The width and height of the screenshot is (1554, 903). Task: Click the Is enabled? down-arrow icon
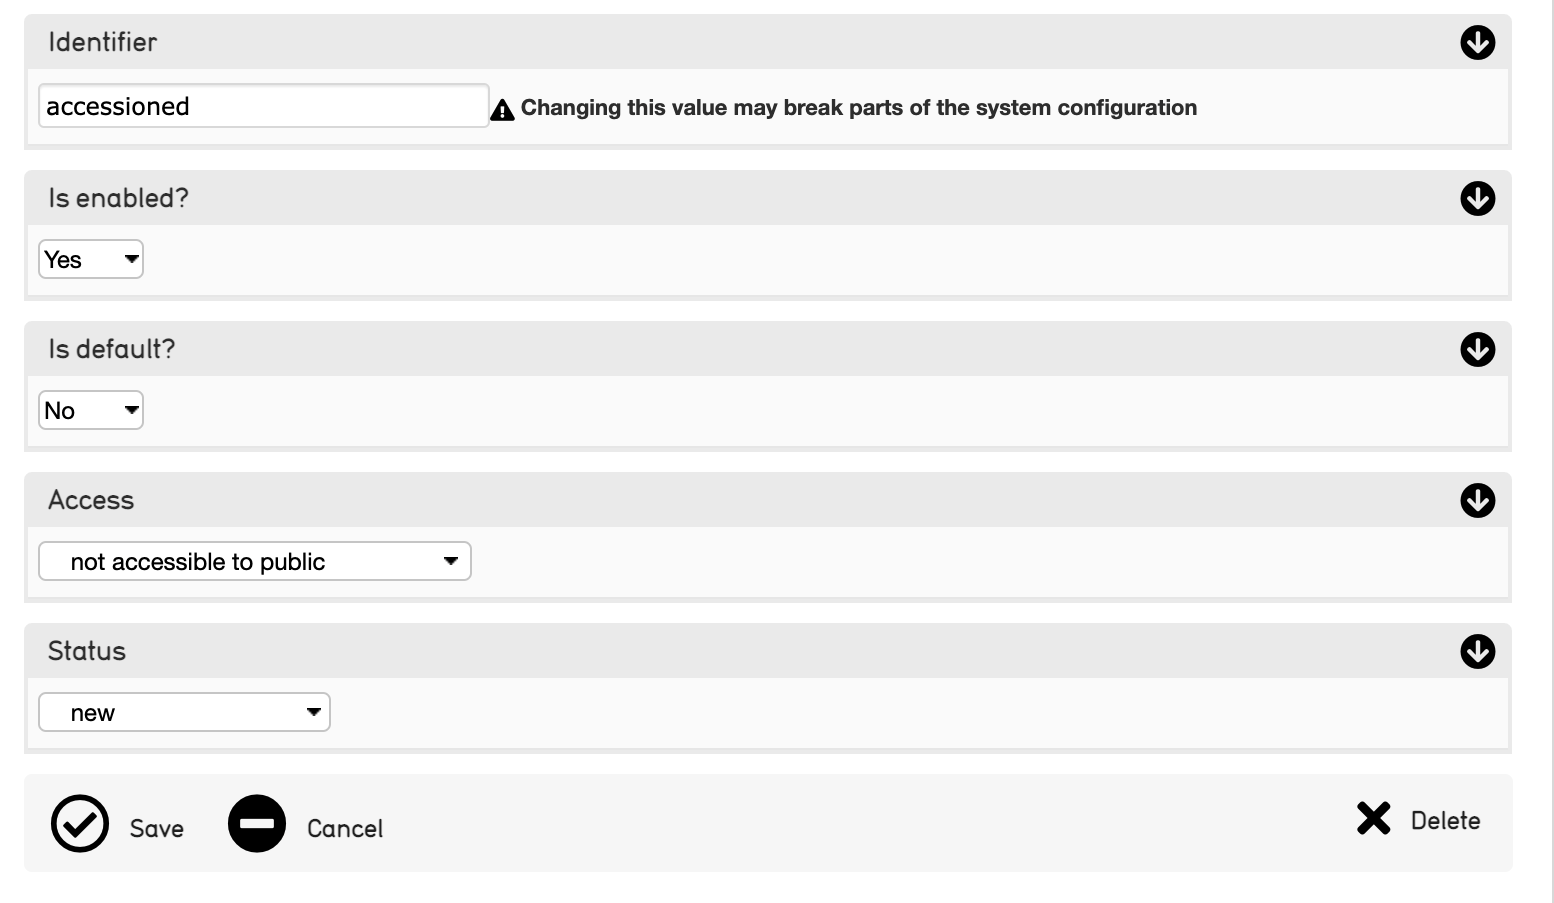tap(1477, 199)
